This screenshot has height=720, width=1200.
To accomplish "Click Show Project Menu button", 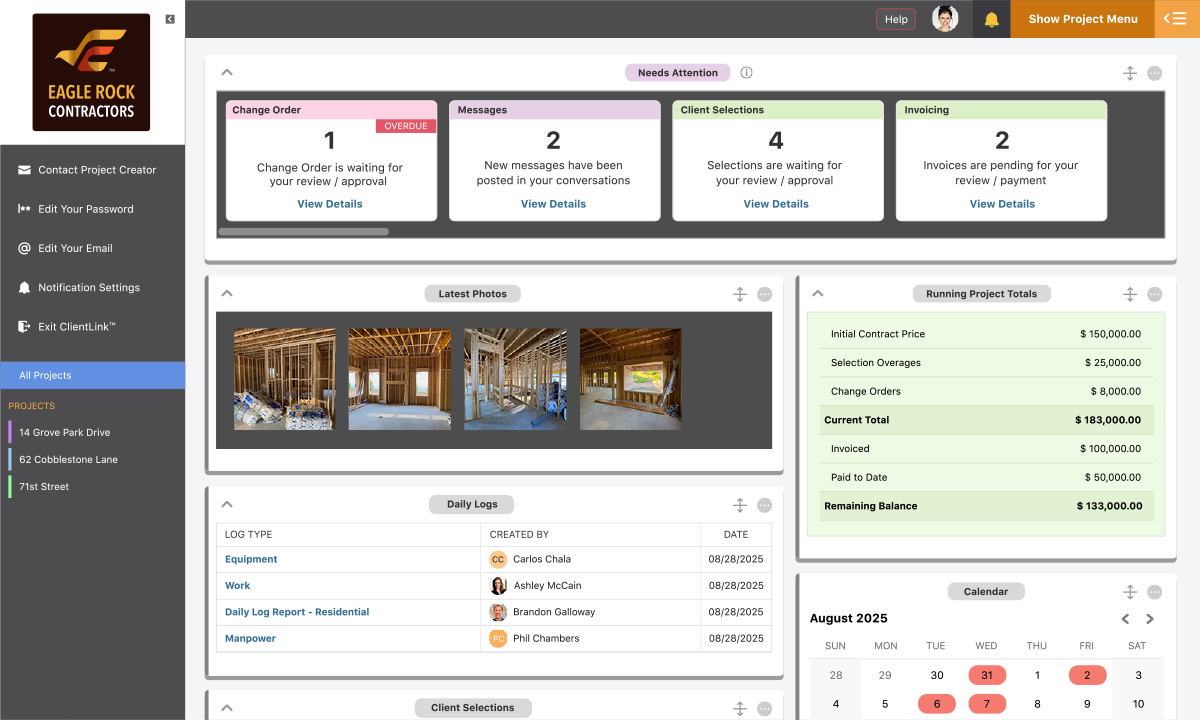I will pos(1083,19).
